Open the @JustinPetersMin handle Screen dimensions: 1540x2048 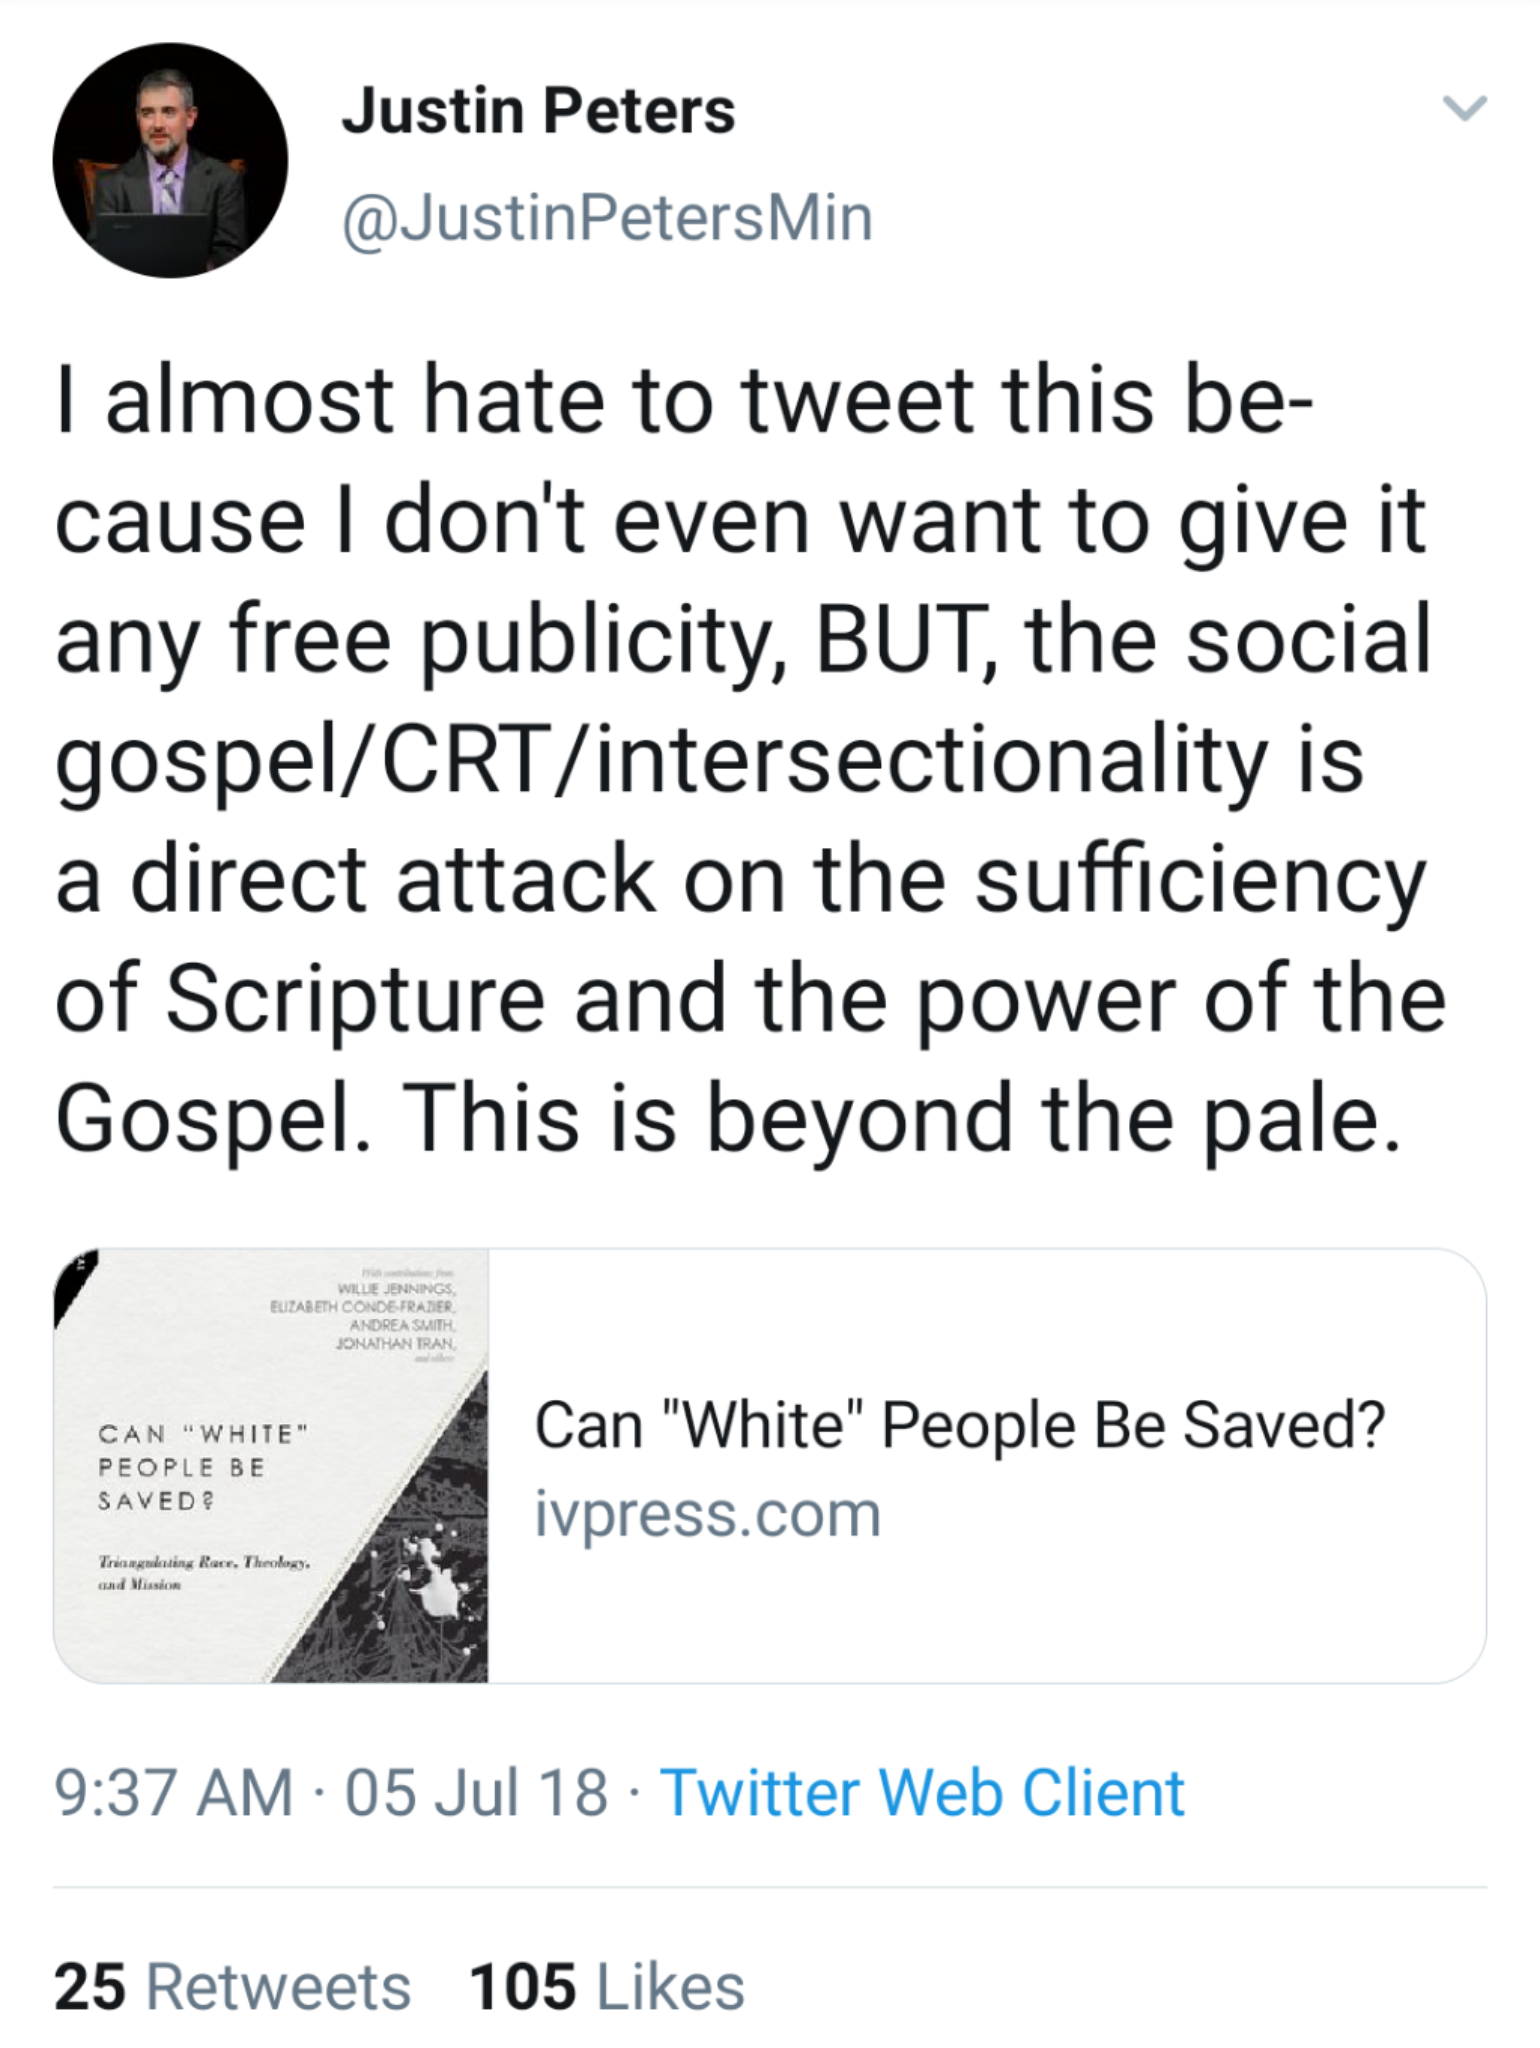(607, 218)
